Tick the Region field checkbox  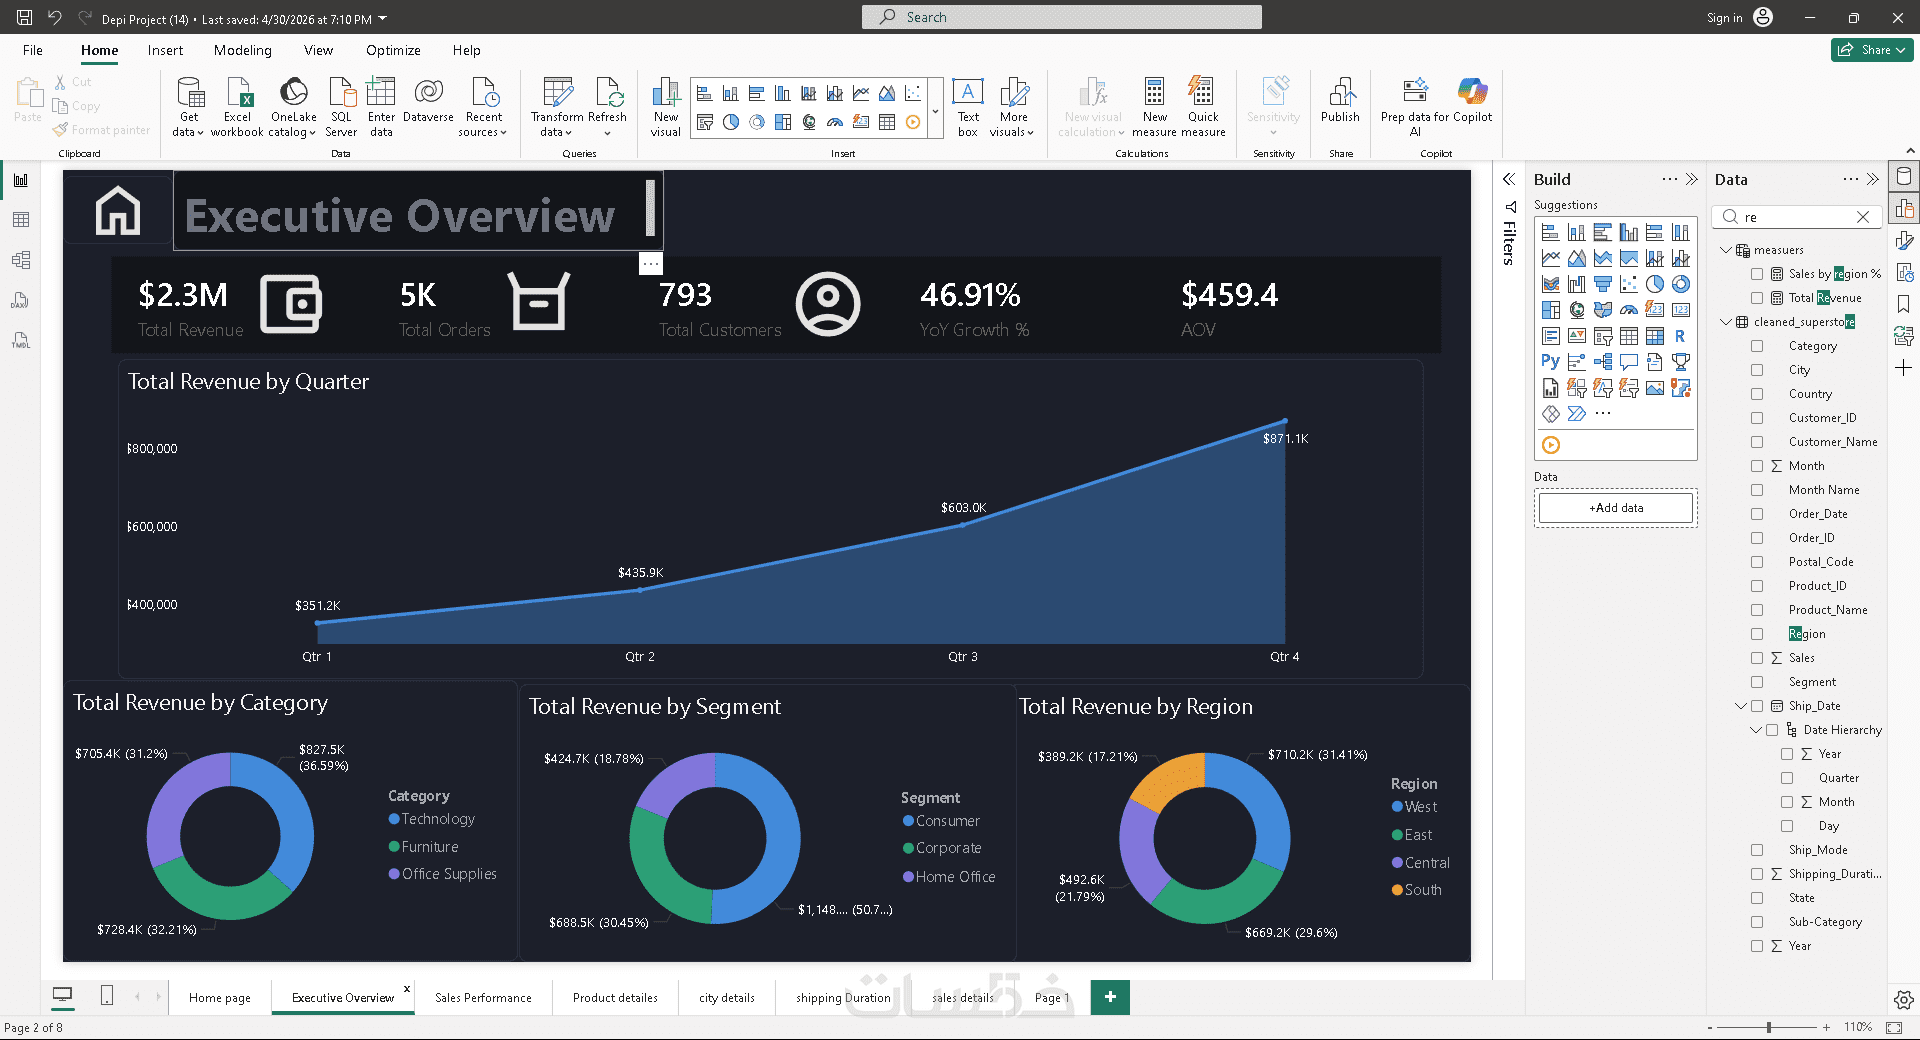click(1757, 634)
